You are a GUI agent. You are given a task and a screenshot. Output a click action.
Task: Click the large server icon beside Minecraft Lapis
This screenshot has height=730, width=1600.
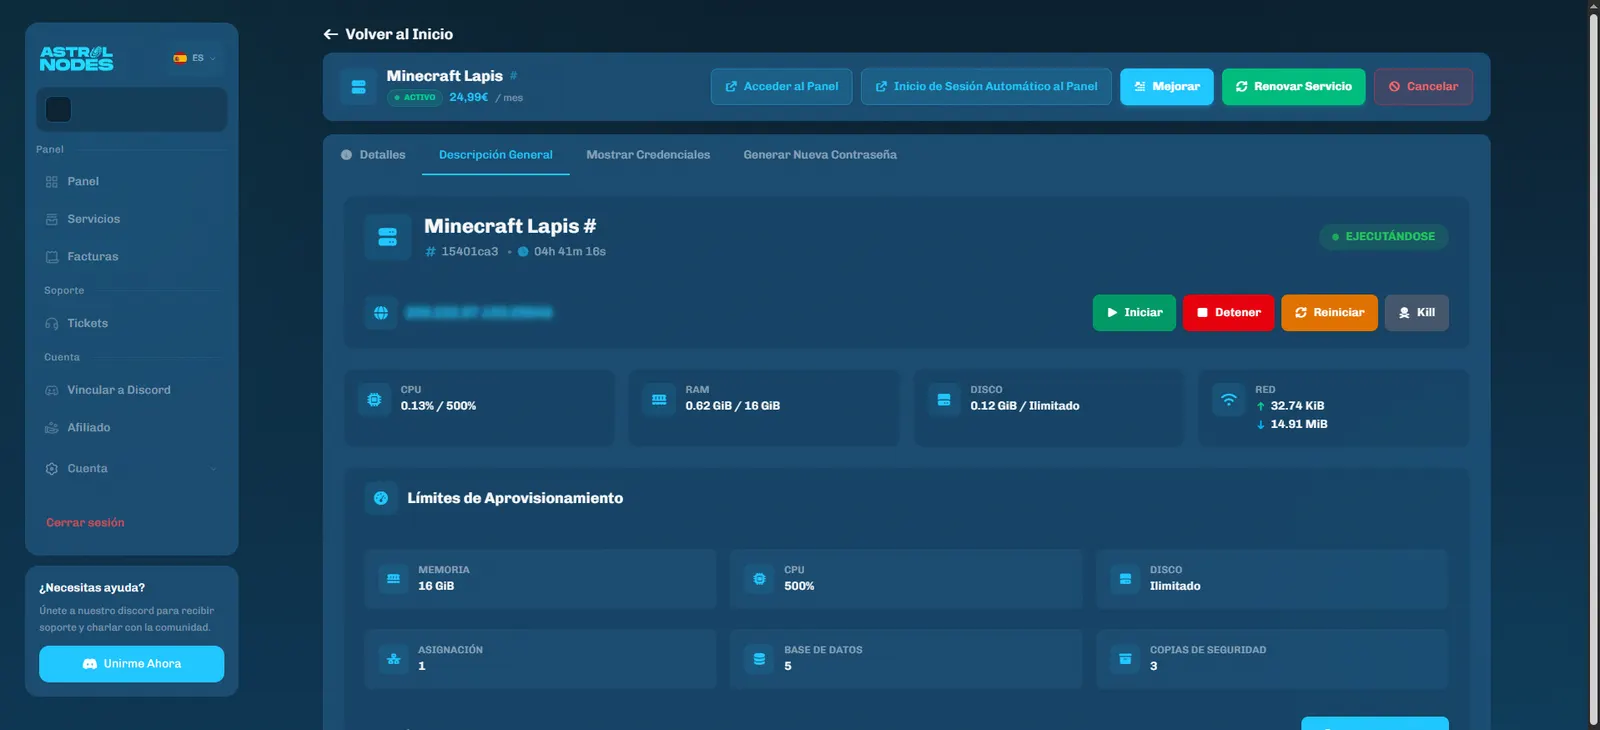(388, 237)
